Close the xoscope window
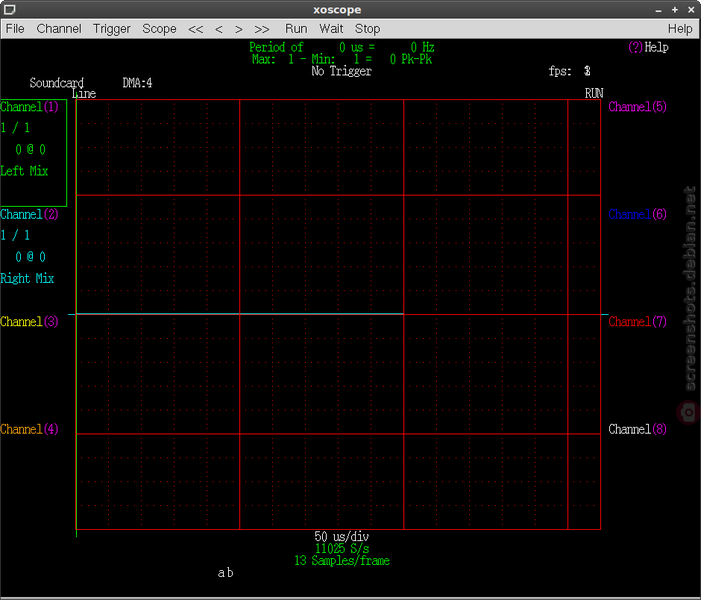The height and width of the screenshot is (600, 701). 691,9
